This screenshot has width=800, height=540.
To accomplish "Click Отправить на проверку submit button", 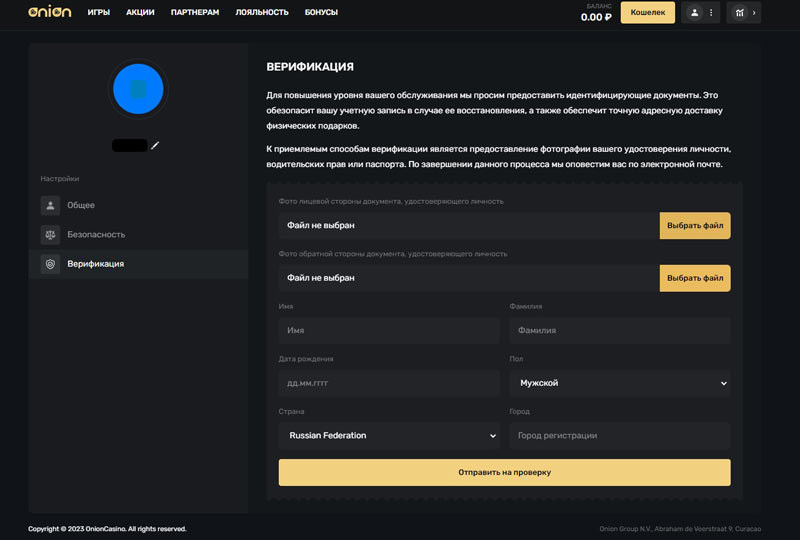I will click(x=504, y=472).
